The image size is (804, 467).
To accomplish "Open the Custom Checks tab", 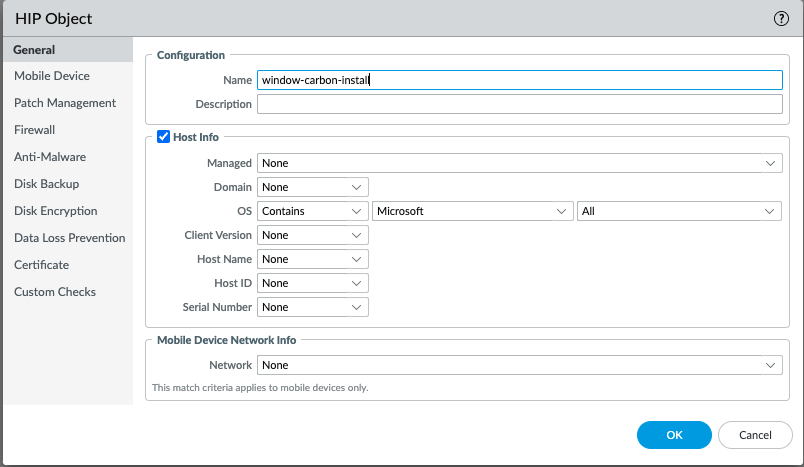I will 55,292.
